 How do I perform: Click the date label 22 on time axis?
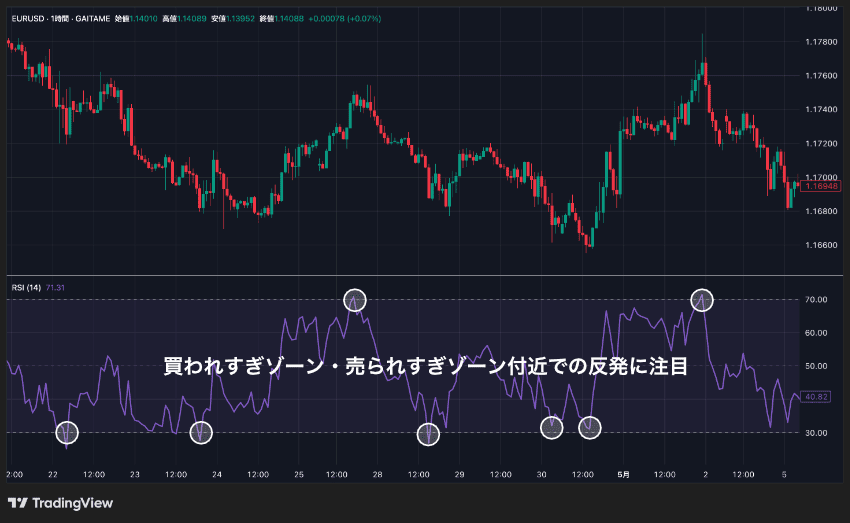tap(53, 474)
